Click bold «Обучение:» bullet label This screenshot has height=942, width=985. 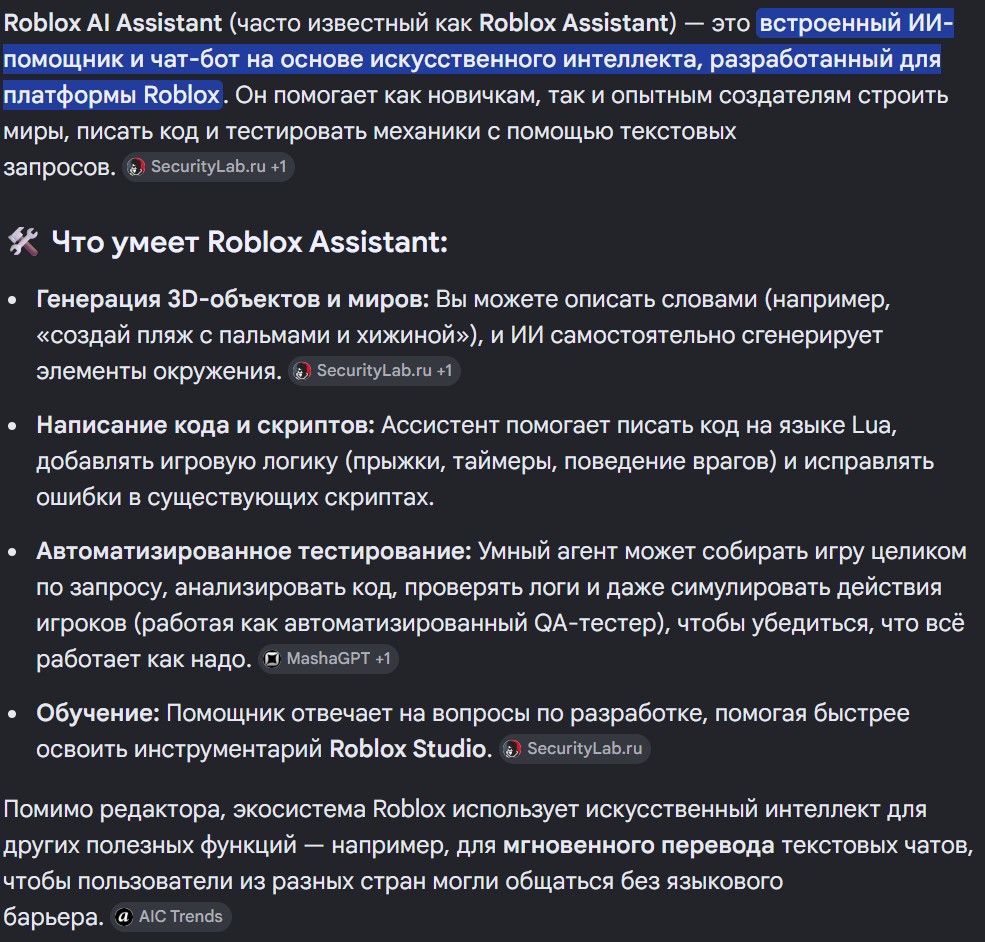(98, 713)
